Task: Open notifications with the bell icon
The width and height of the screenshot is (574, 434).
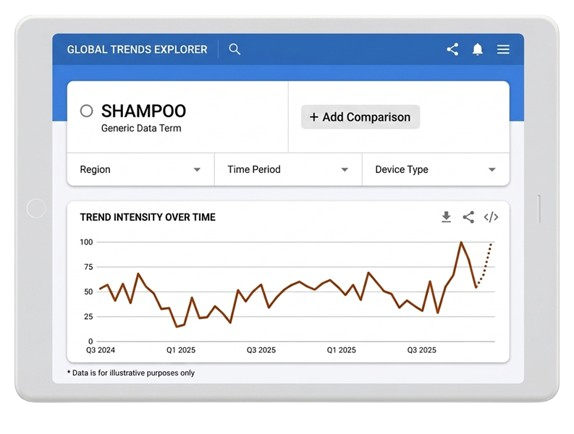Action: (x=477, y=49)
